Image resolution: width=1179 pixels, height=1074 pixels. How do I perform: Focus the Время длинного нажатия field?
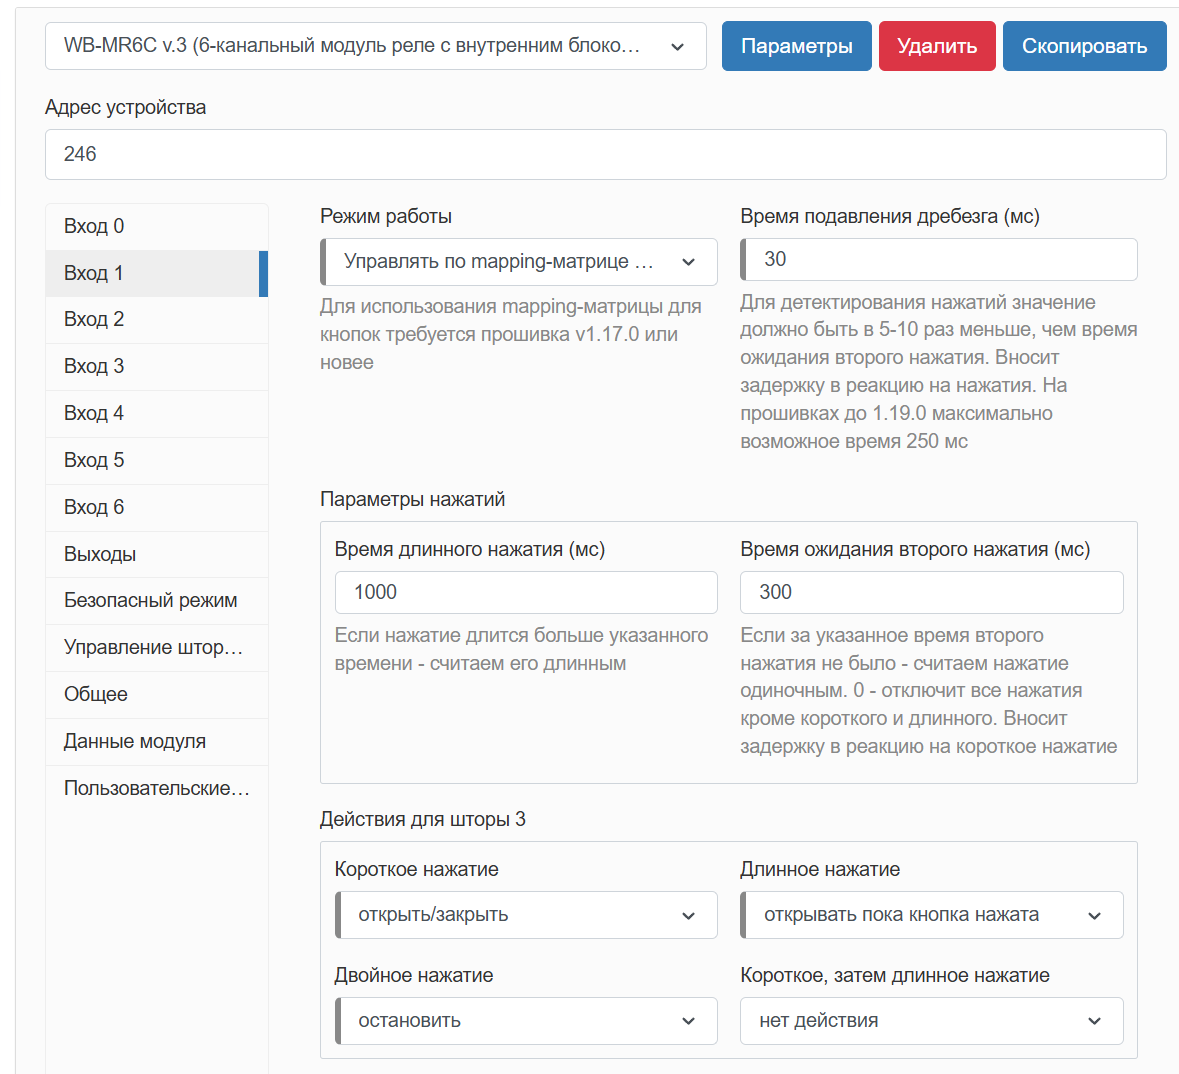point(526,592)
